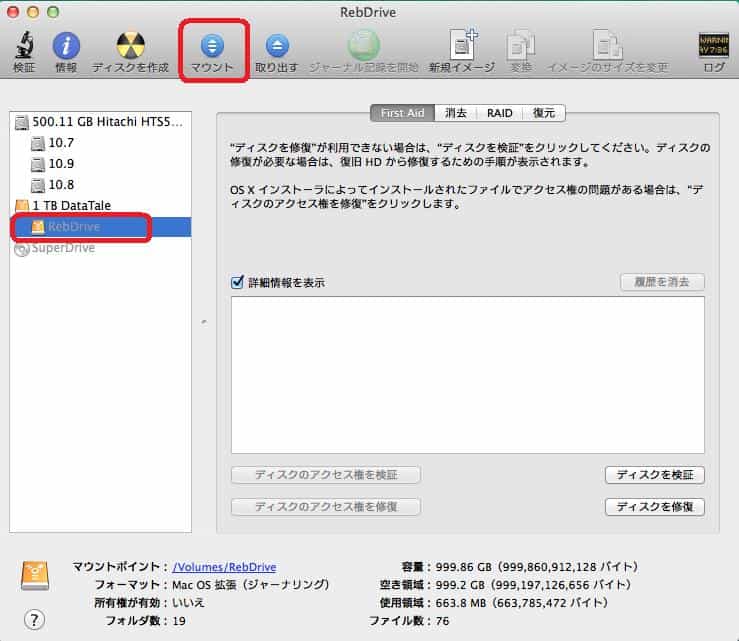Switch to the Restore (復元) tab
This screenshot has width=739, height=641.
tap(544, 113)
